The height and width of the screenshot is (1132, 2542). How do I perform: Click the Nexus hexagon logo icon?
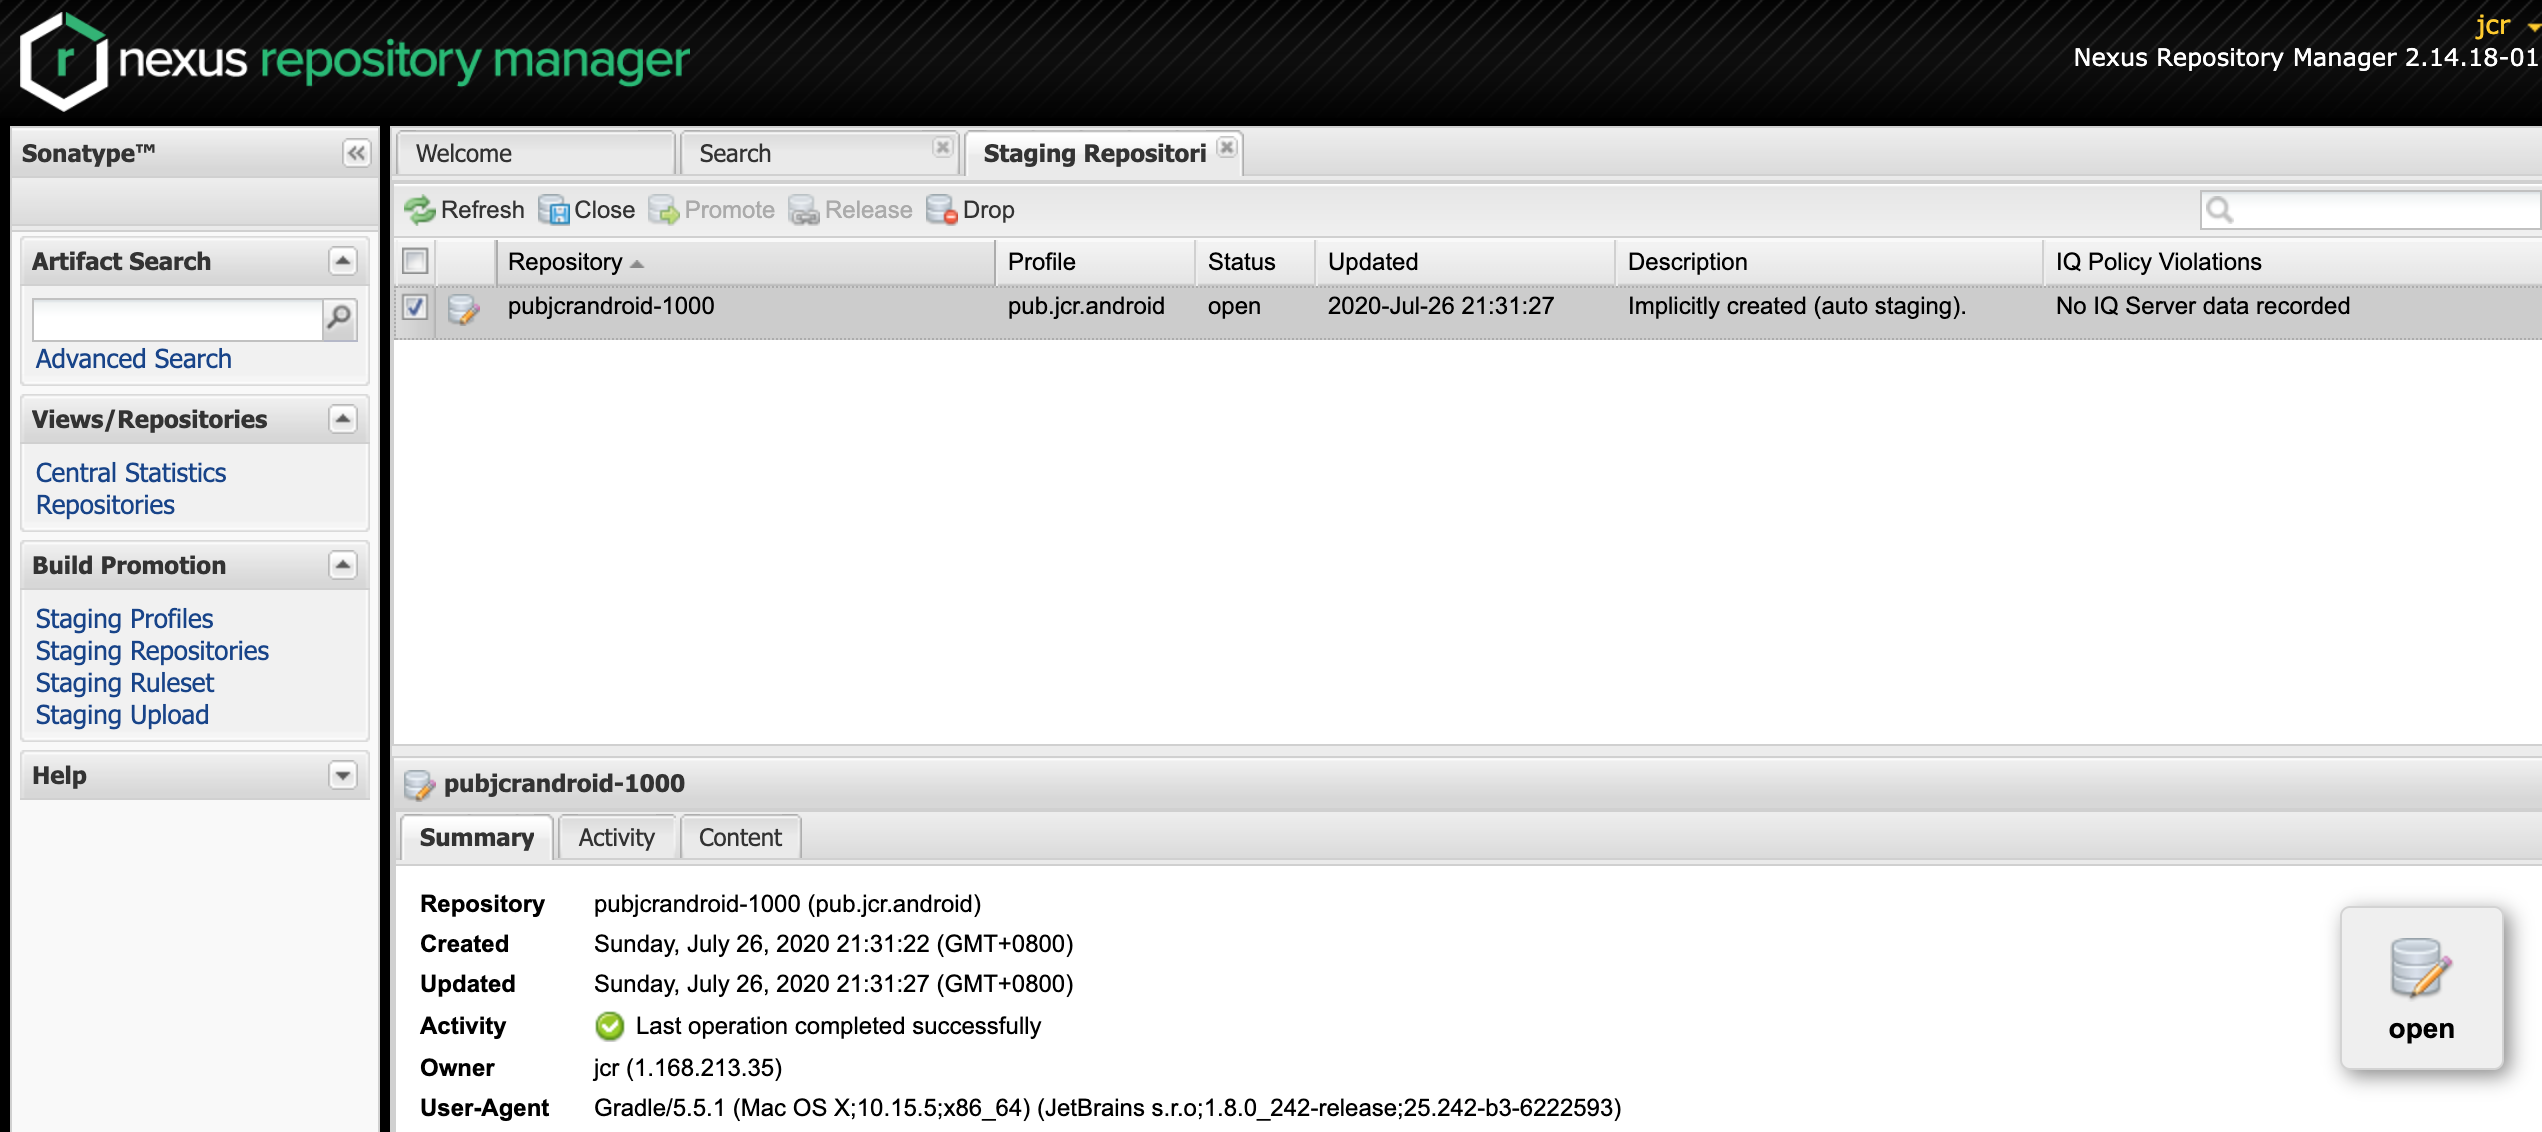click(64, 60)
